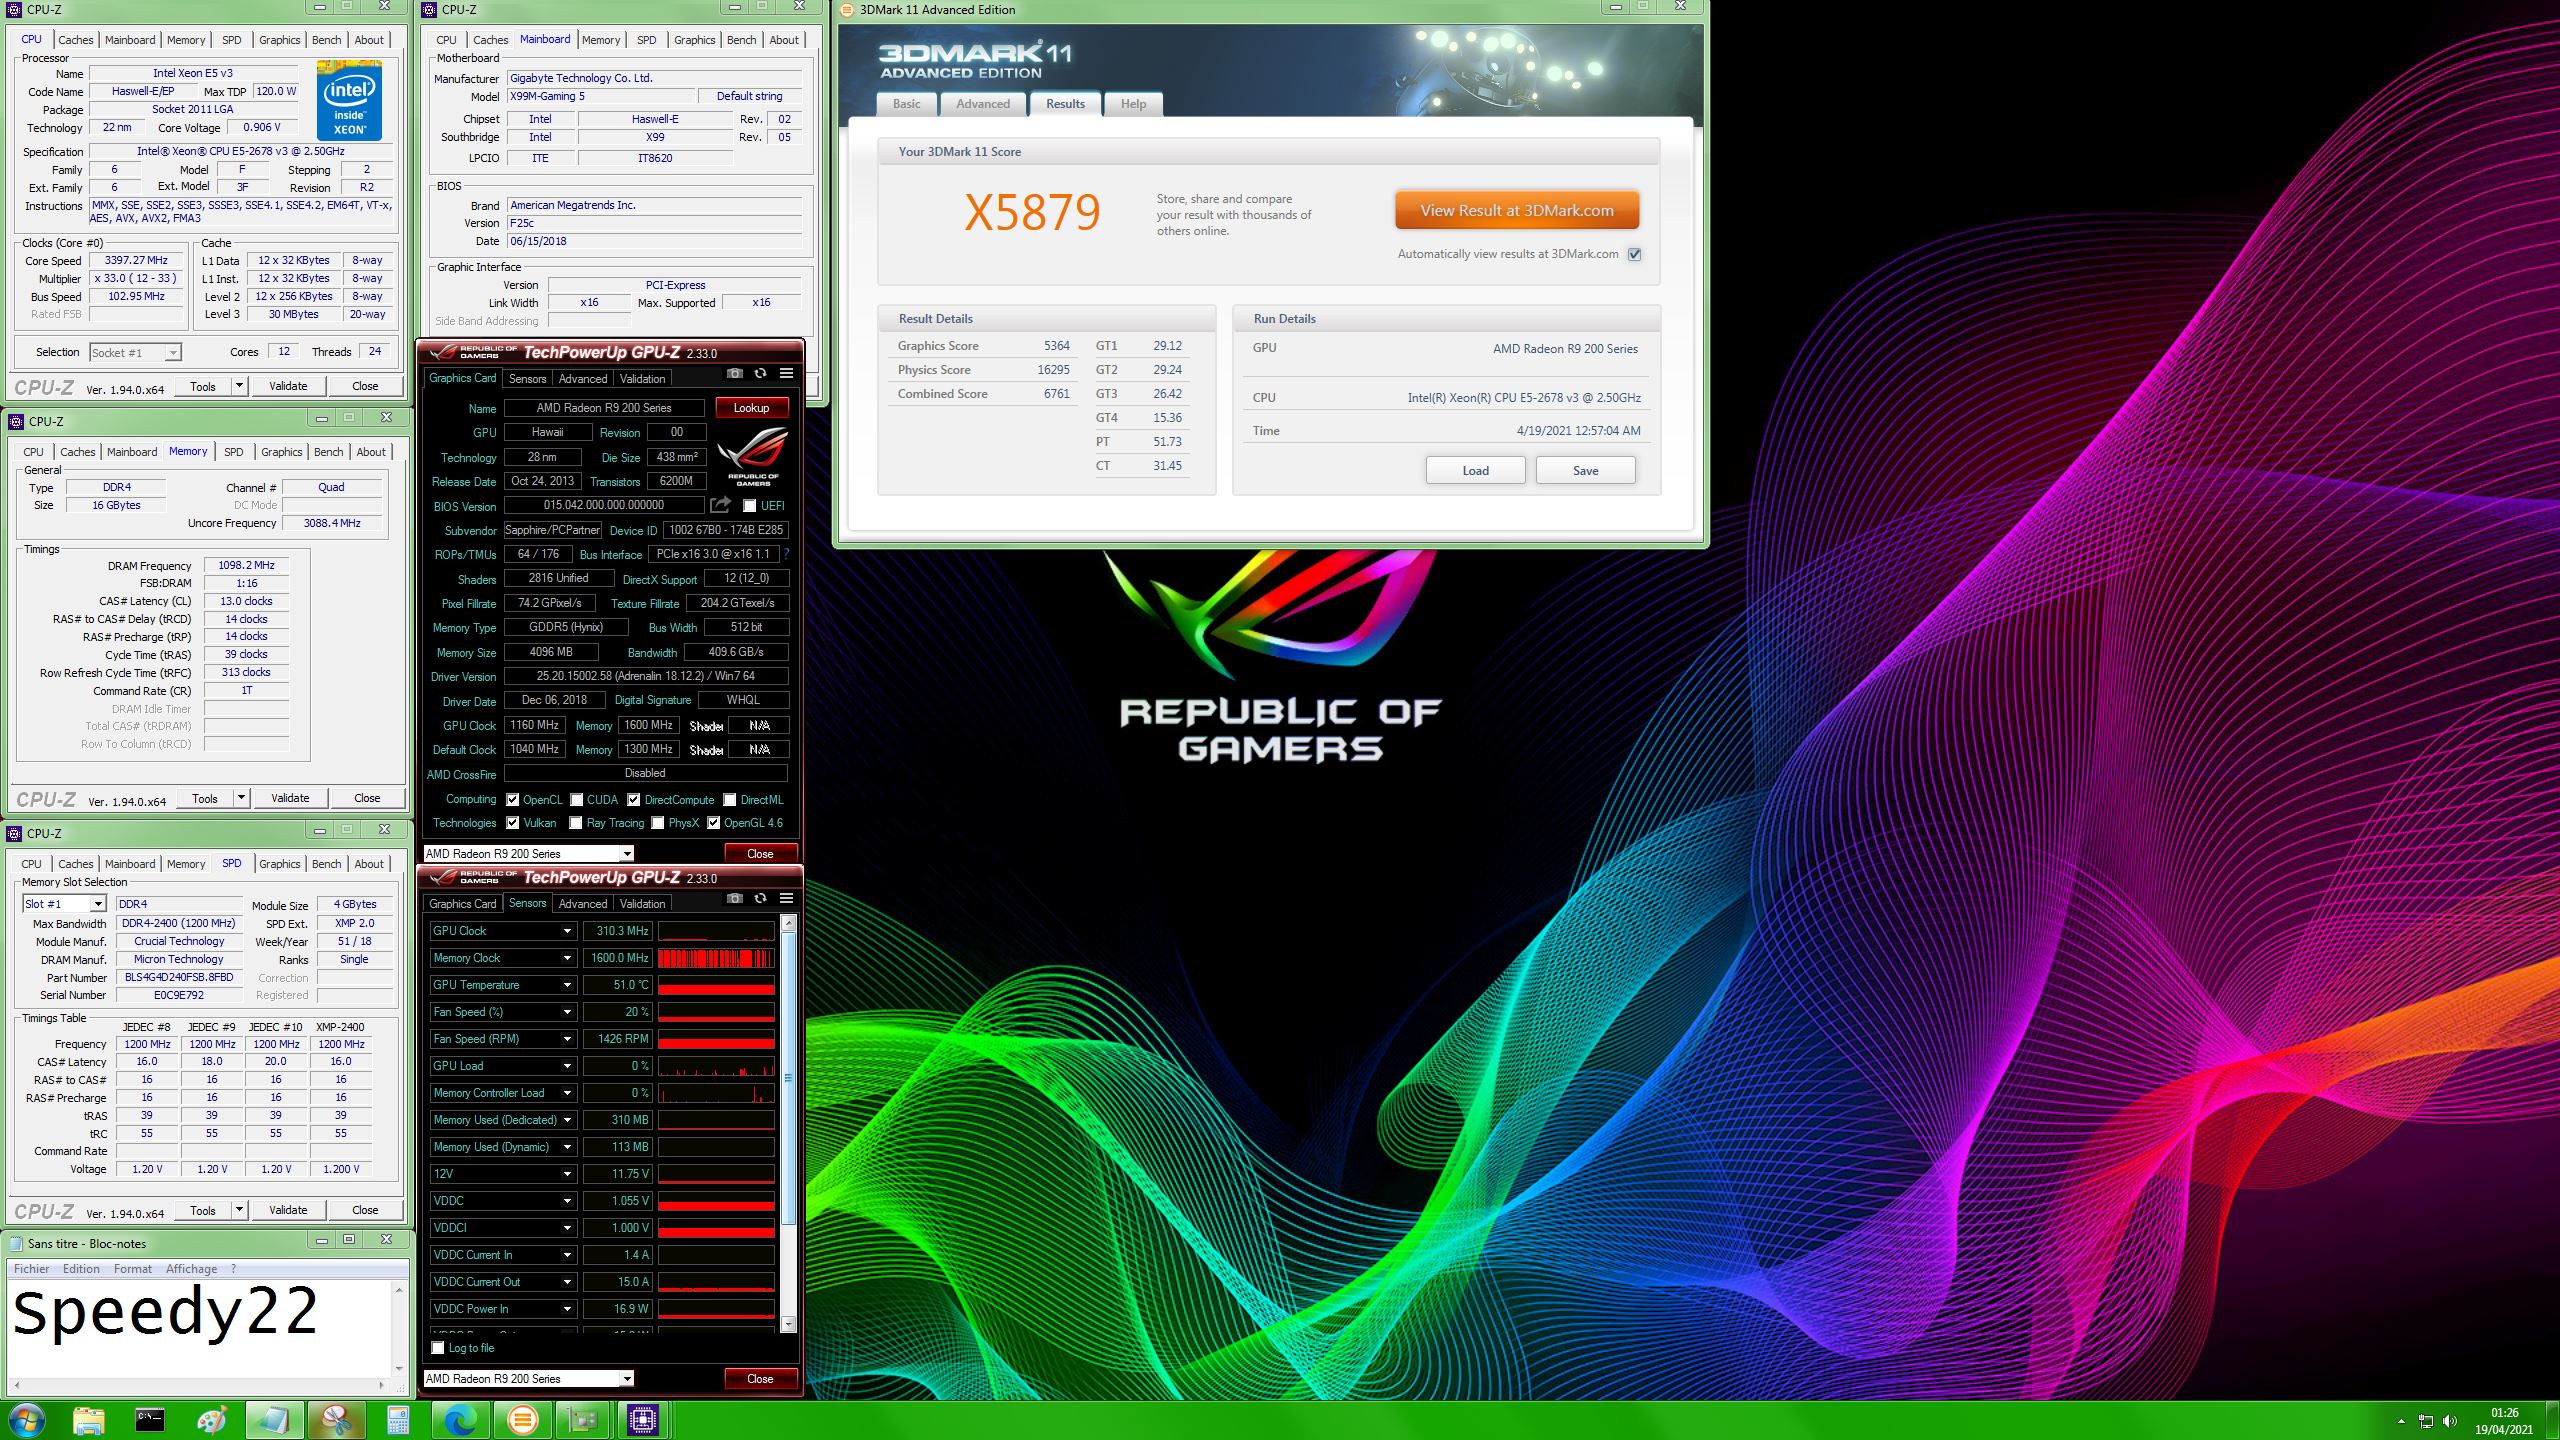Click Validate in CPU-Z SPD window
The width and height of the screenshot is (2560, 1440).
click(288, 1210)
